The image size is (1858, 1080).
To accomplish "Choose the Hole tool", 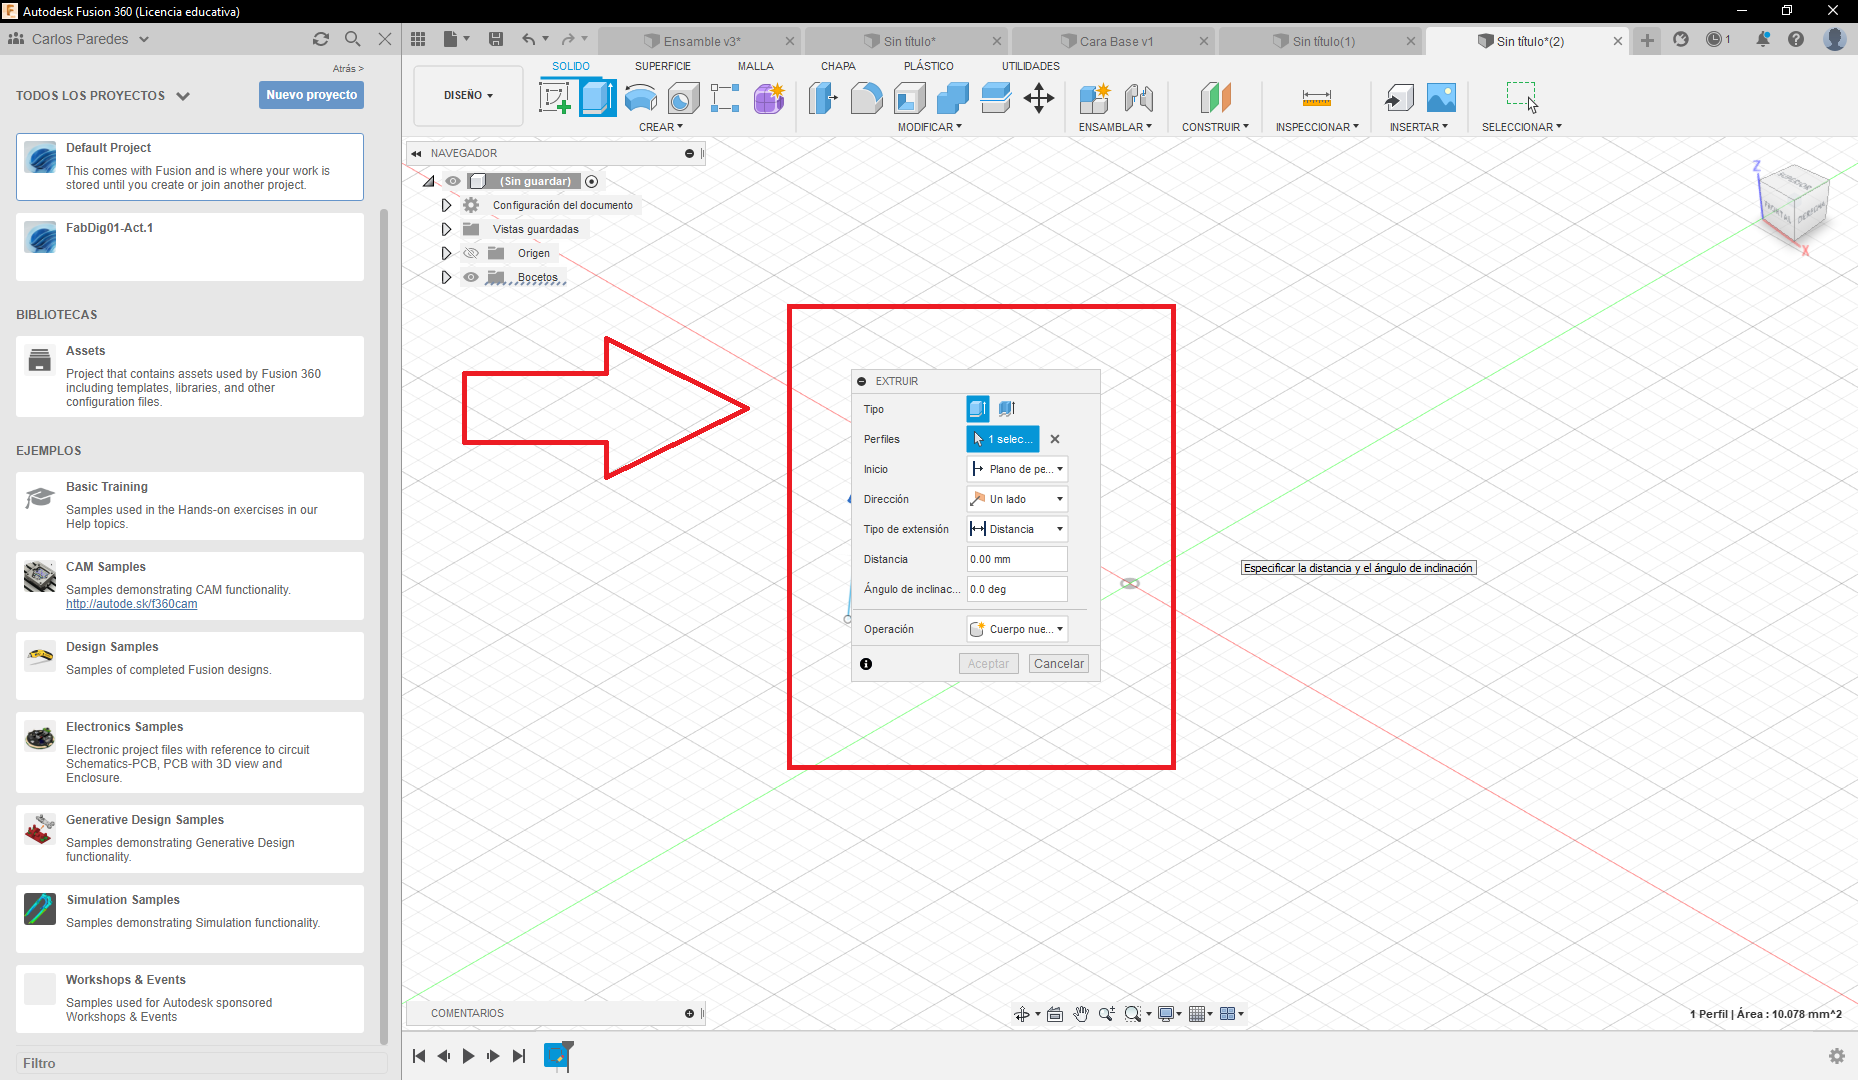I will click(684, 98).
